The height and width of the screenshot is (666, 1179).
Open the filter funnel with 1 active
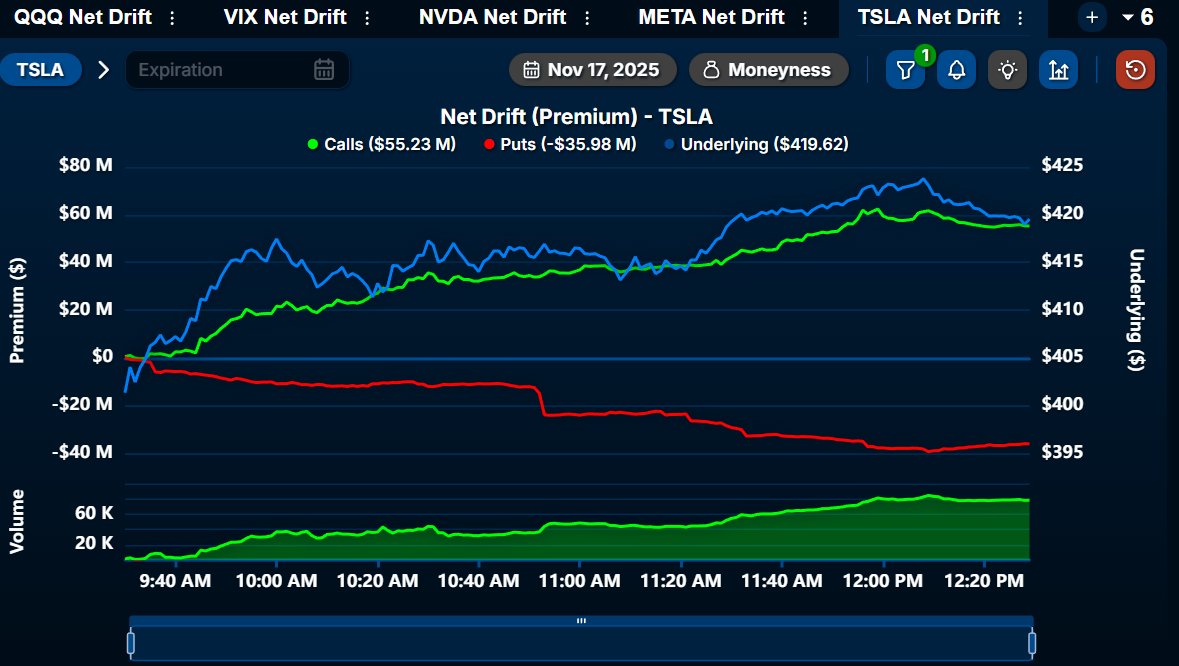point(906,70)
